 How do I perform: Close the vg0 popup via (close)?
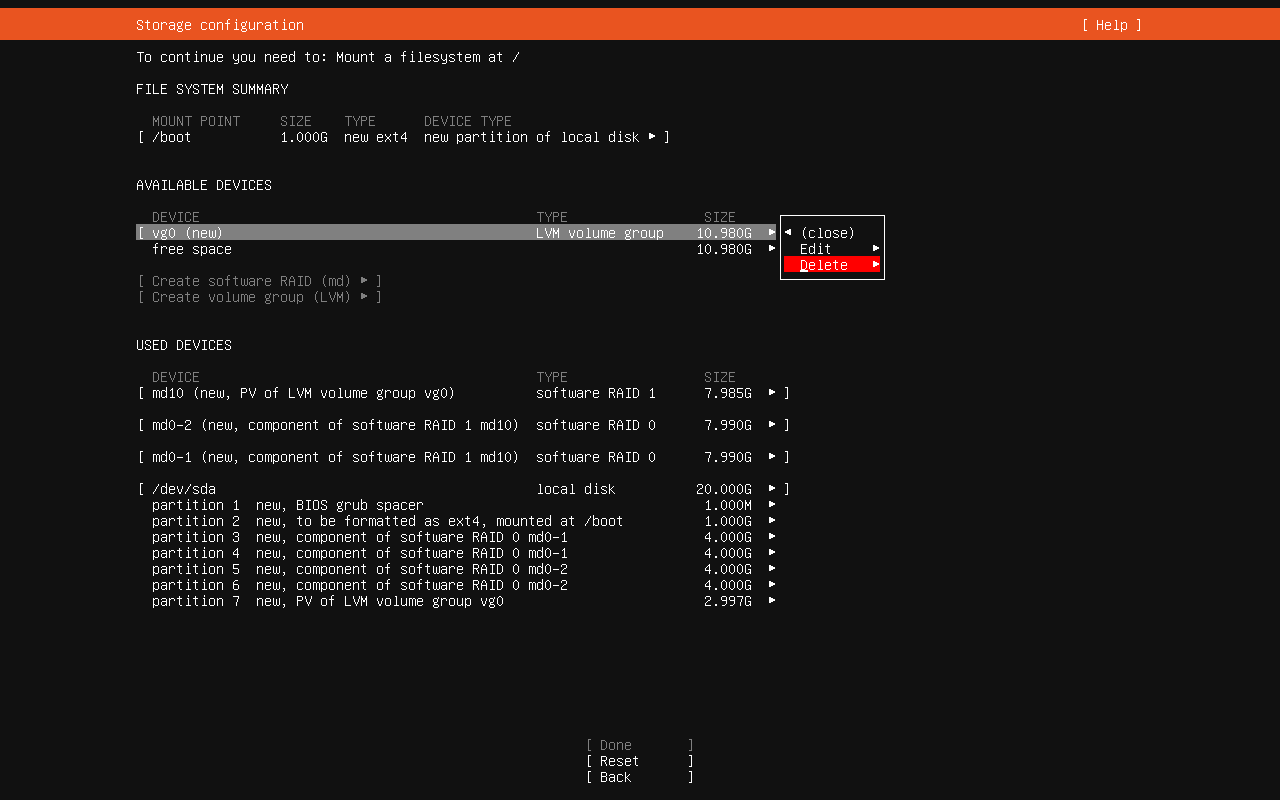click(x=827, y=233)
